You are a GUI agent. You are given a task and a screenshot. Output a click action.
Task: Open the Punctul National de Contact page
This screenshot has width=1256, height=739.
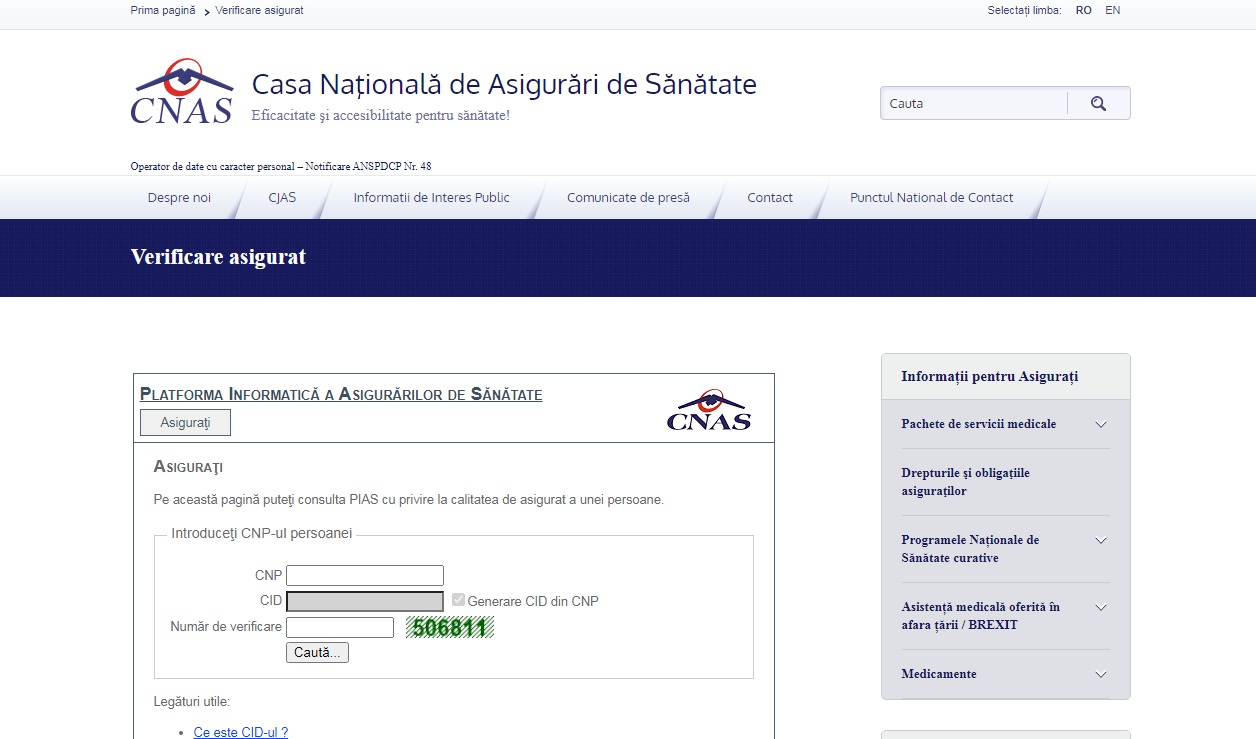931,198
